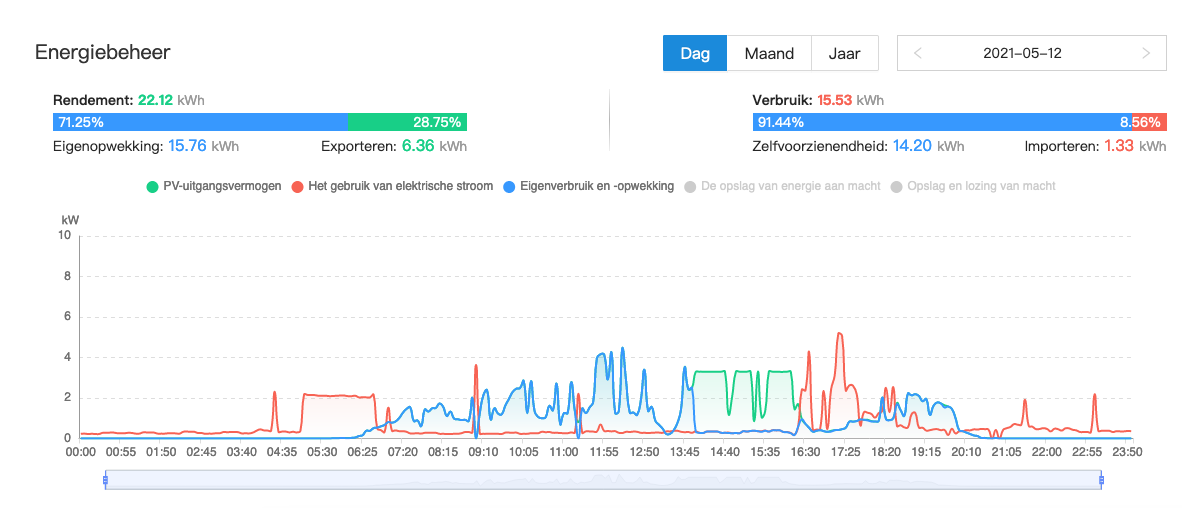
Task: Toggle the blue Eigenverbruik legend dot
Action: tap(510, 186)
